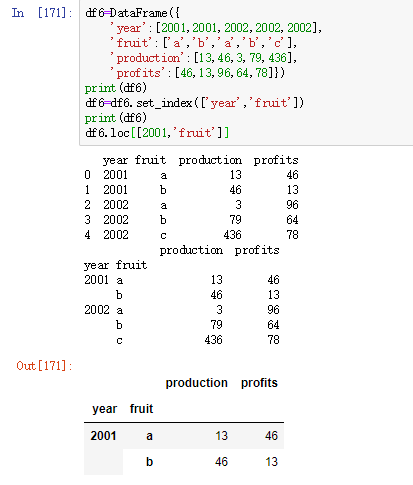The width and height of the screenshot is (413, 485).
Task: Click bold 'profits' header in Out table
Action: 259,383
